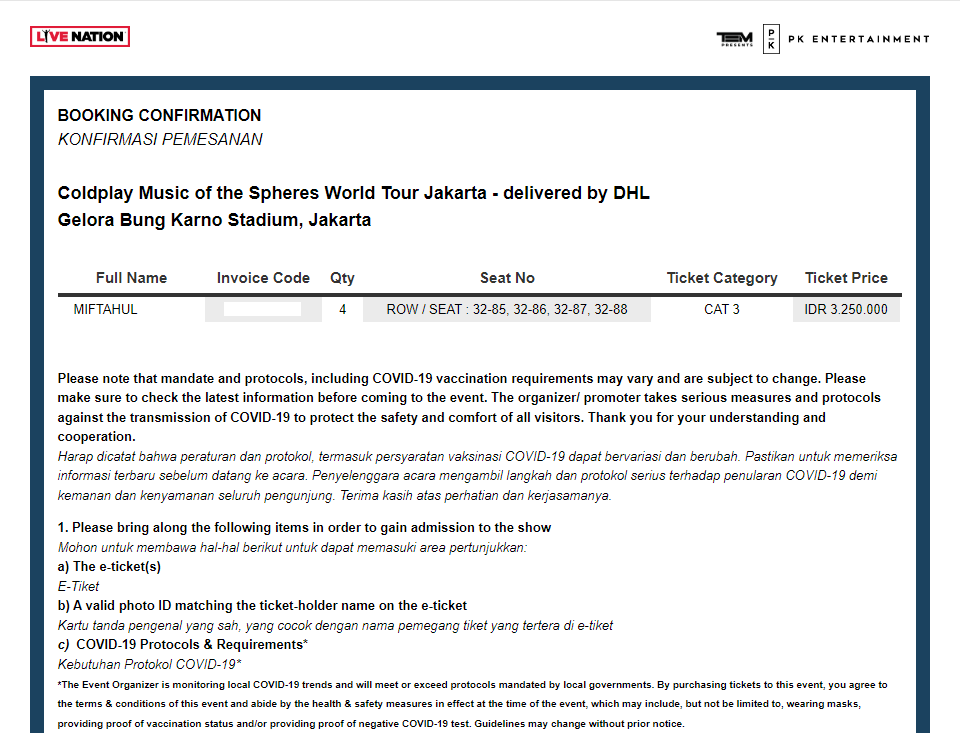Click the Coldplay Music of the Spheres event title

(353, 193)
